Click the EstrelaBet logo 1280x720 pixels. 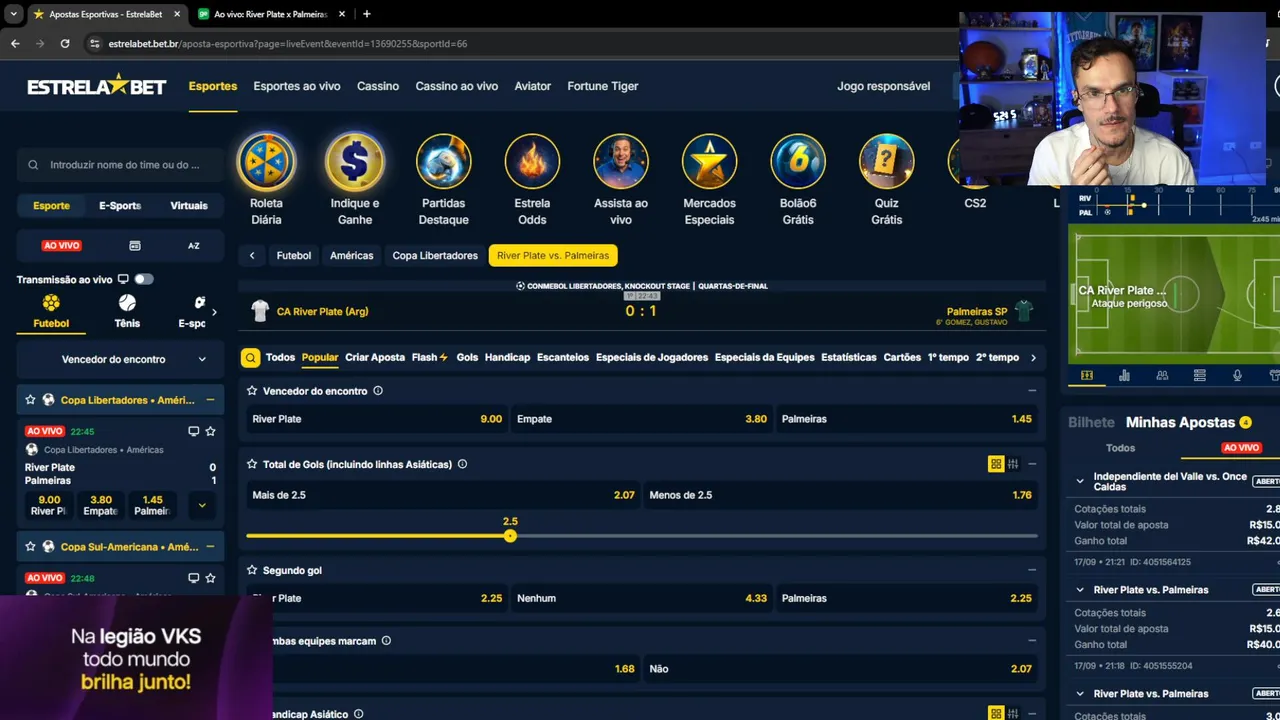[96, 86]
